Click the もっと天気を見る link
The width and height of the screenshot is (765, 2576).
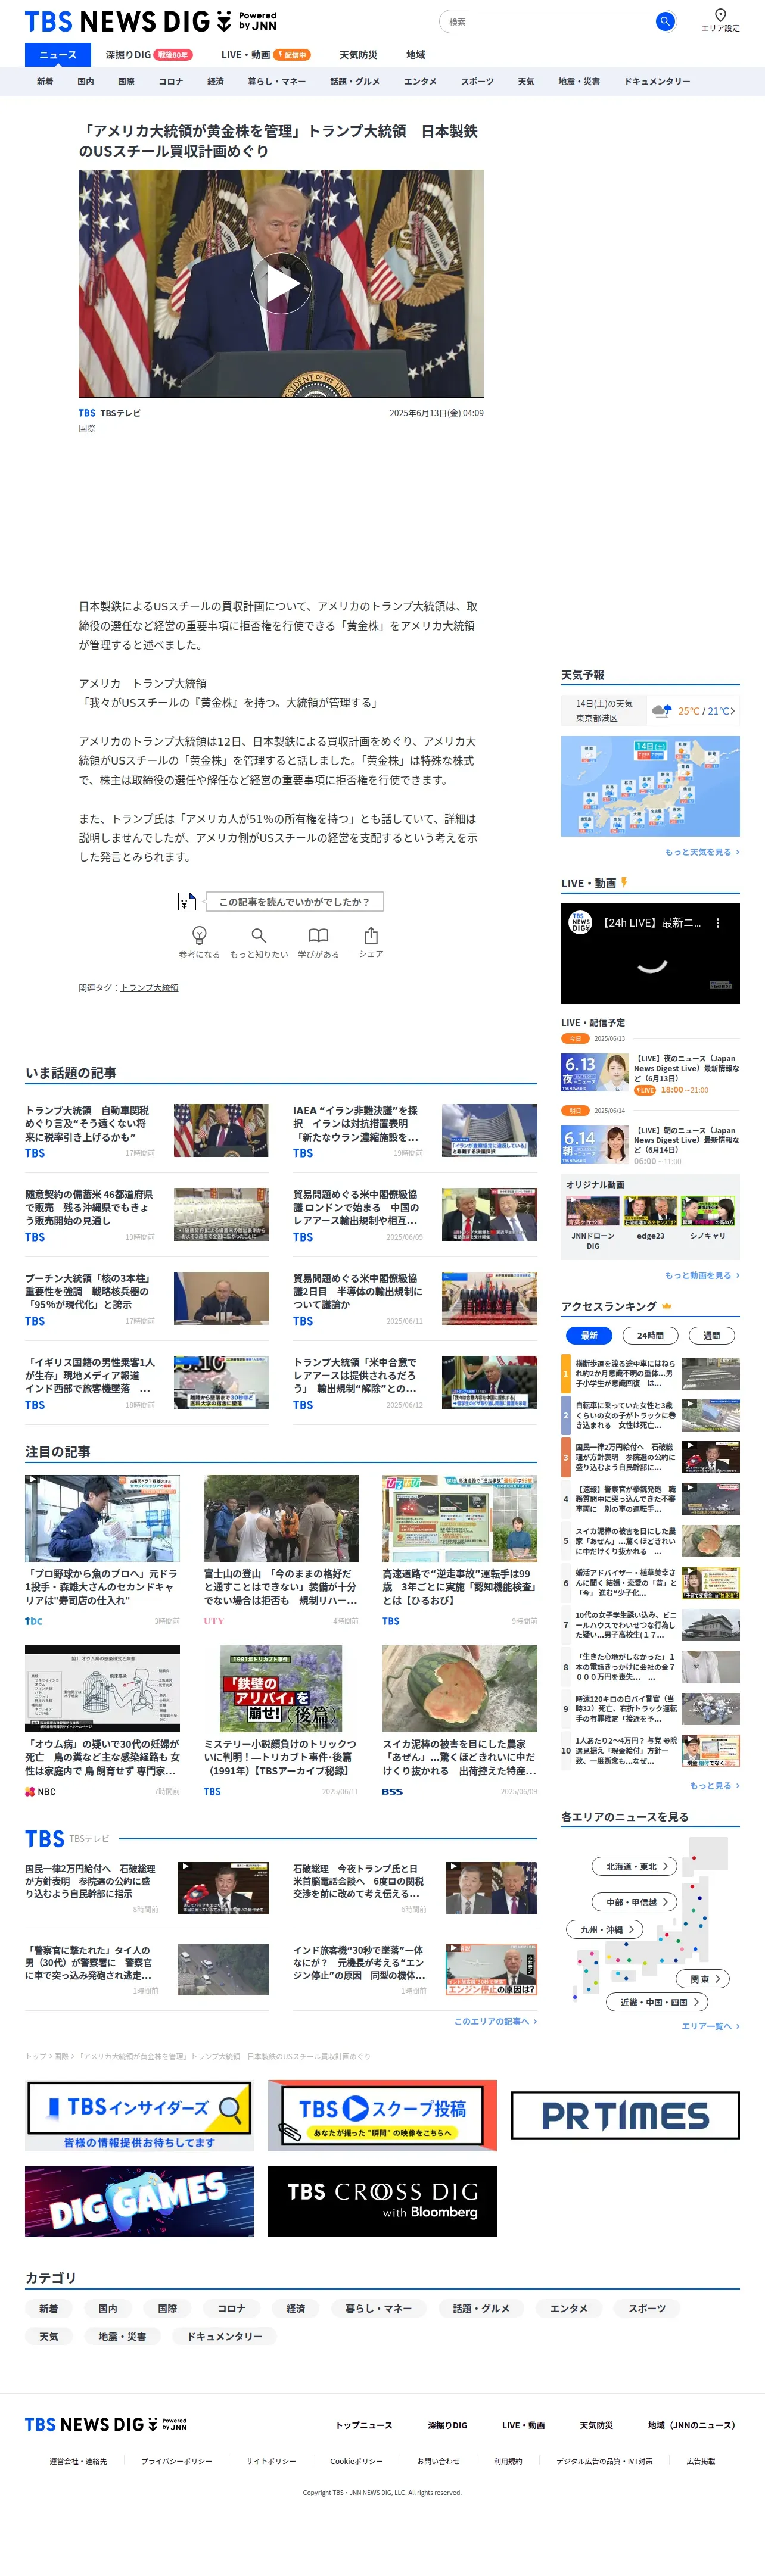pos(702,852)
